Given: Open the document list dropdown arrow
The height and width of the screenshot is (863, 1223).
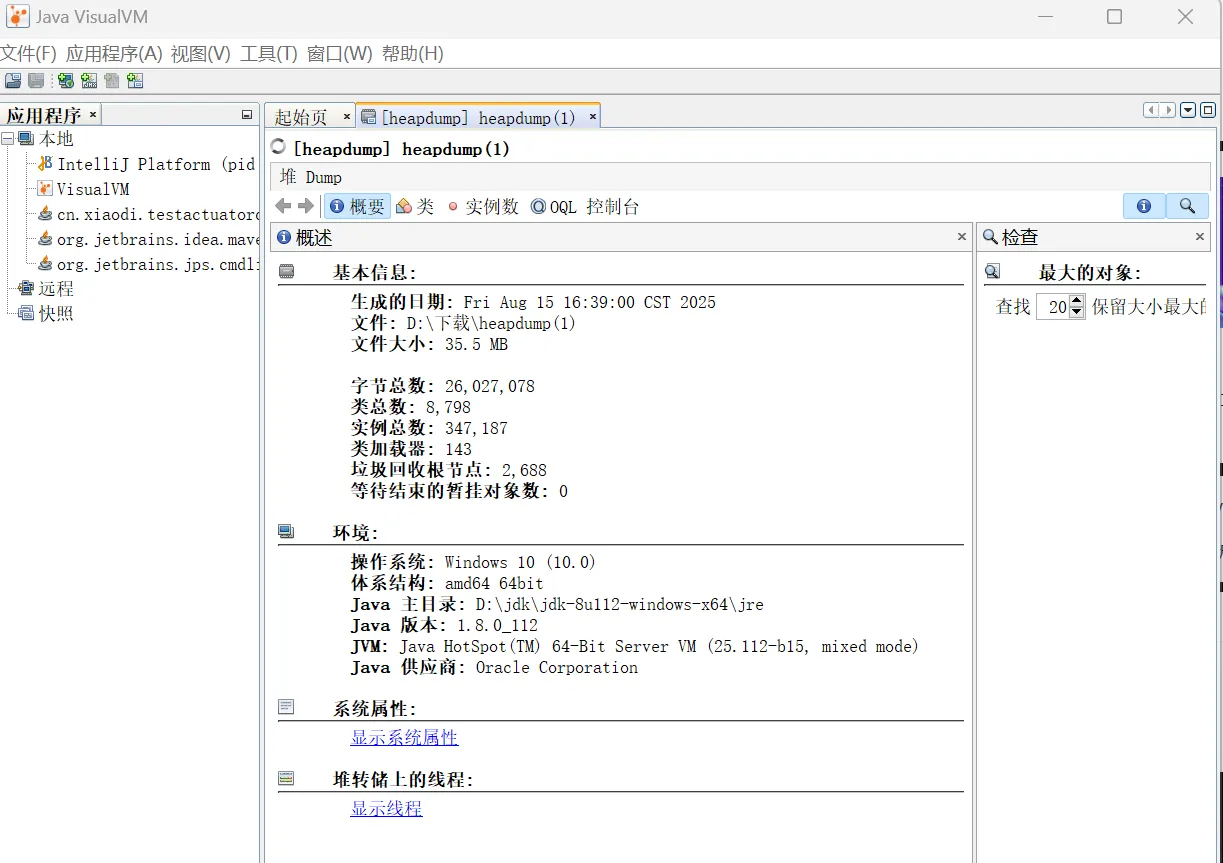Looking at the screenshot, I should click(1188, 111).
